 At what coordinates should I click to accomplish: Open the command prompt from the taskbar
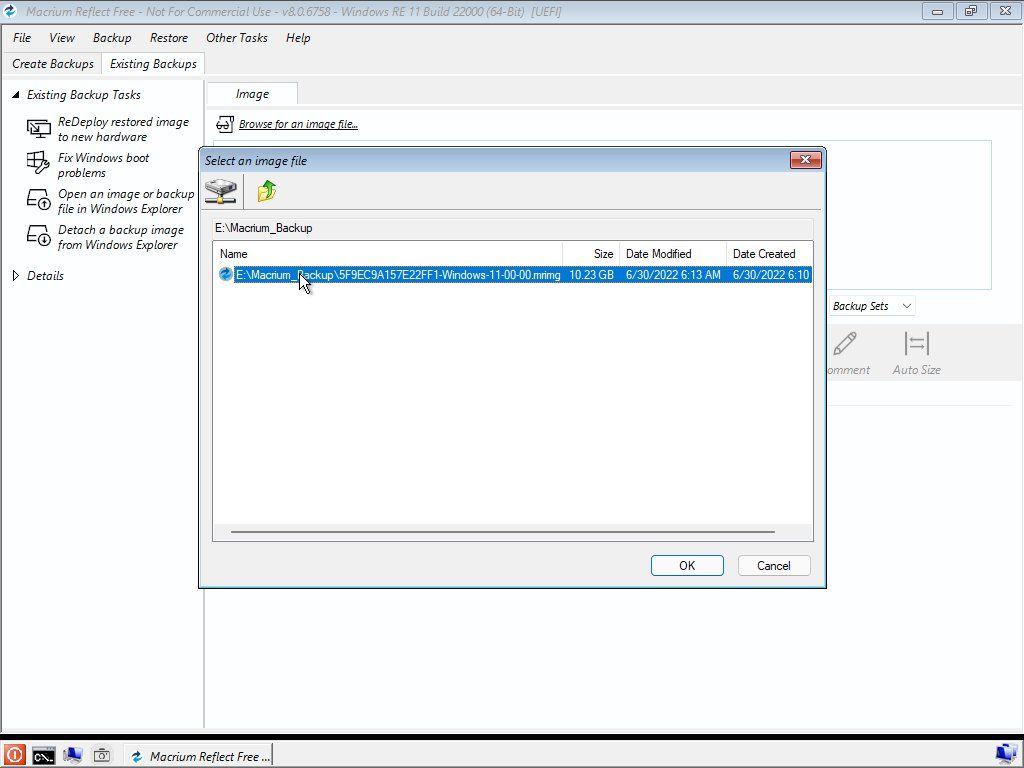coord(44,756)
